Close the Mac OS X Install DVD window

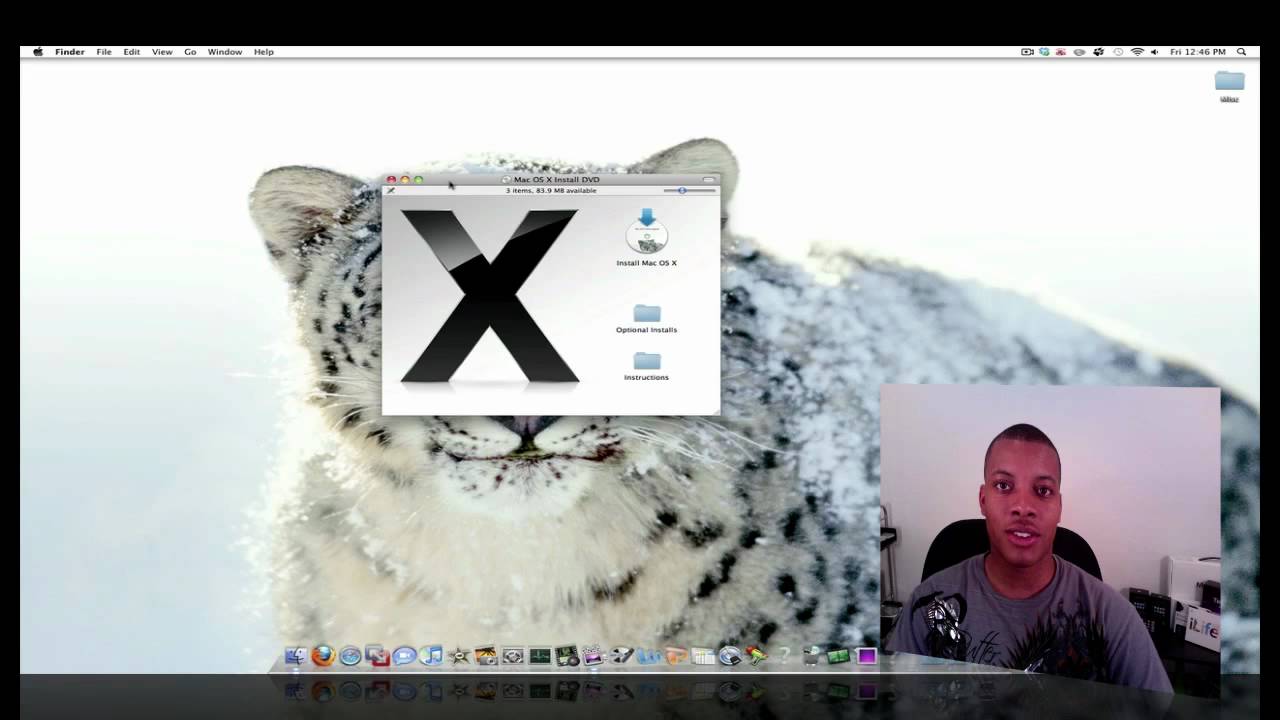point(391,180)
